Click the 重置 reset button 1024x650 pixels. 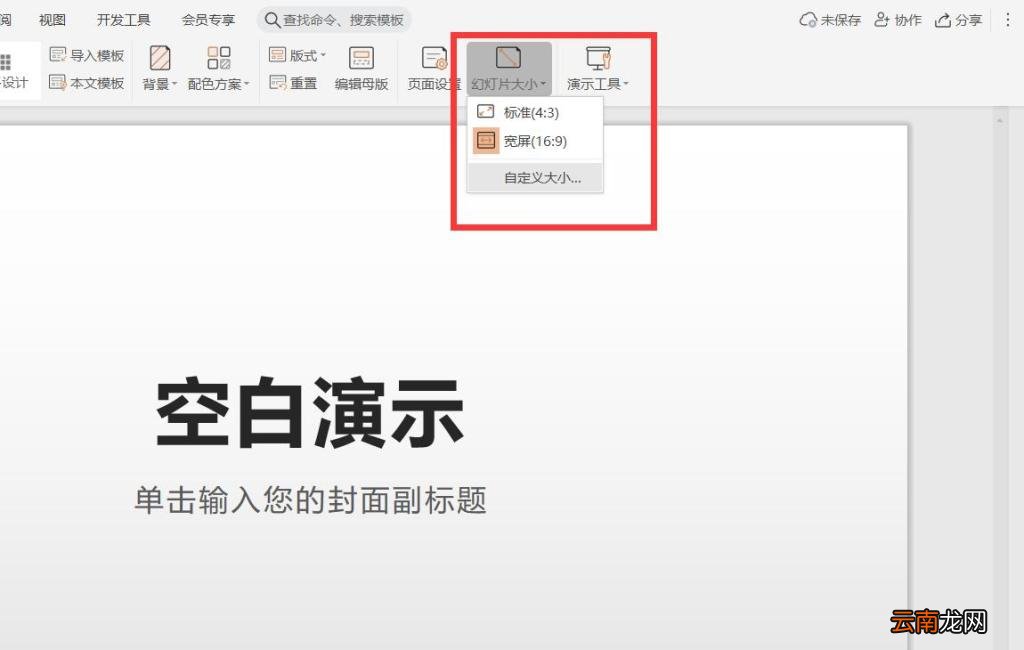(293, 83)
